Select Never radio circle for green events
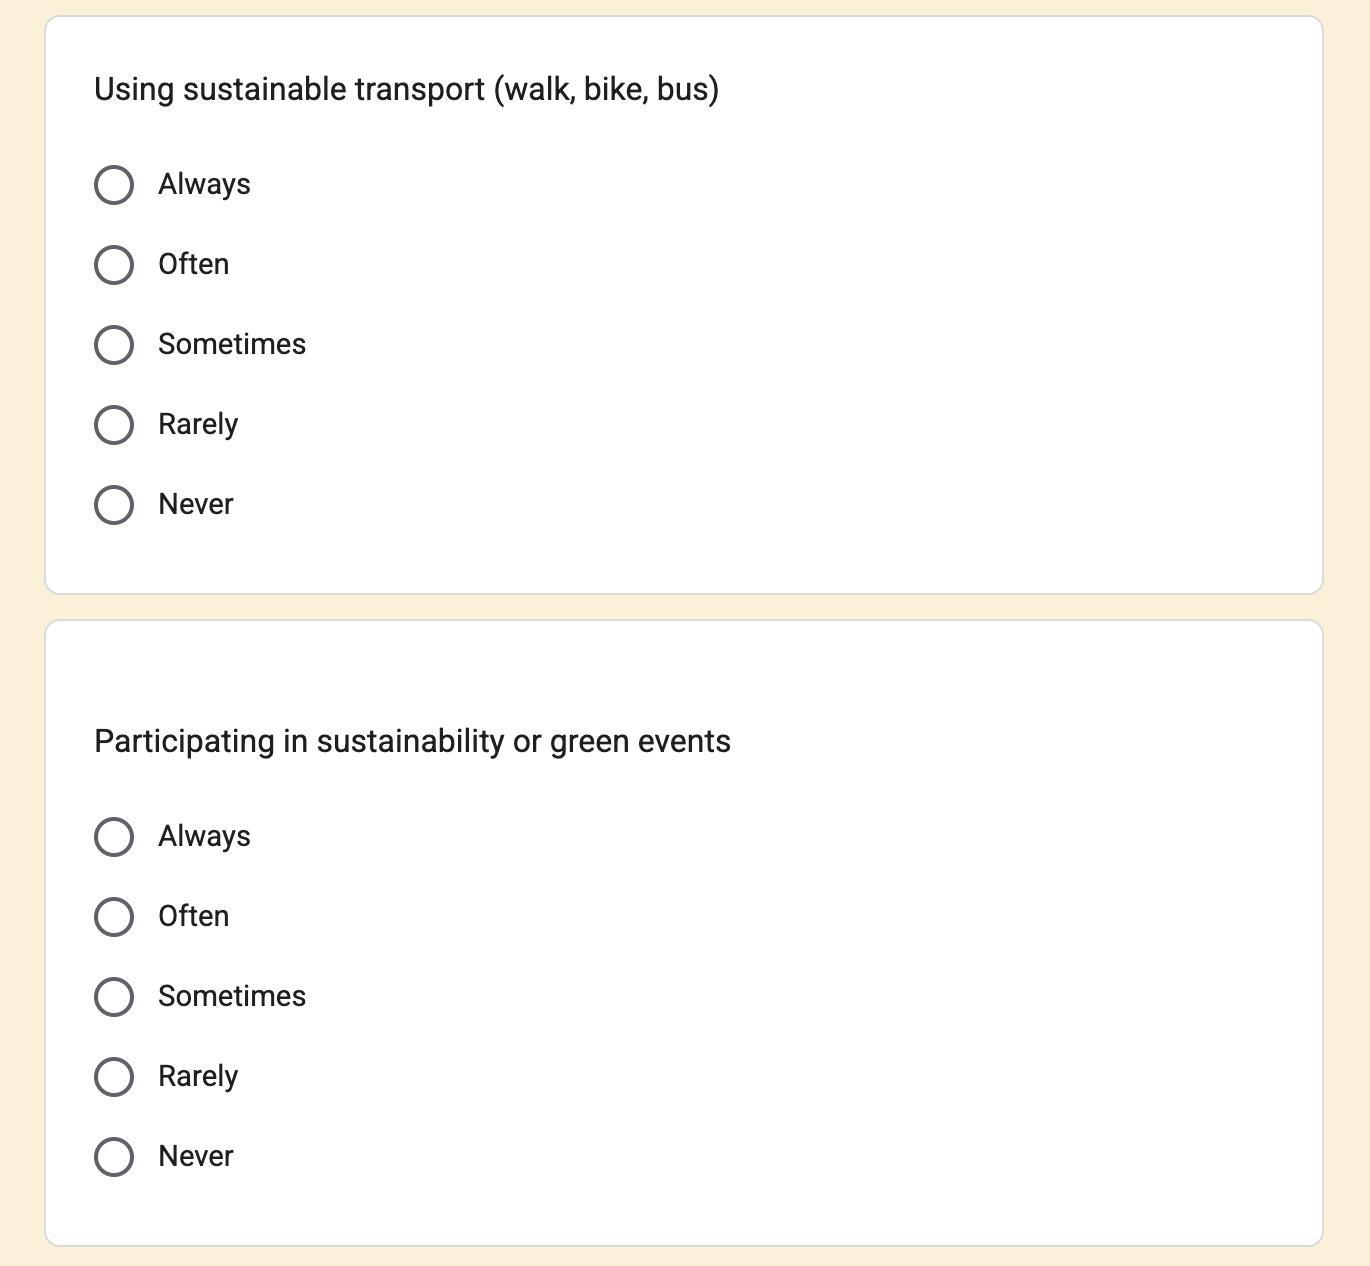Viewport: 1370px width, 1266px height. coord(114,1157)
